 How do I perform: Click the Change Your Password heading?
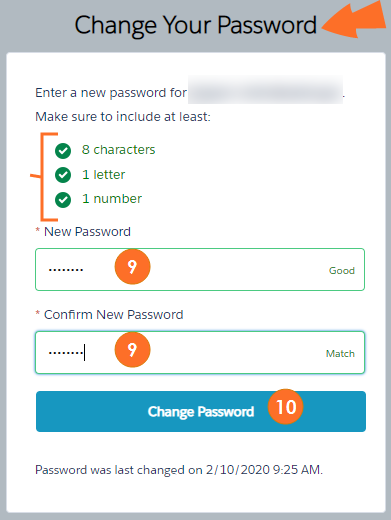(x=195, y=25)
